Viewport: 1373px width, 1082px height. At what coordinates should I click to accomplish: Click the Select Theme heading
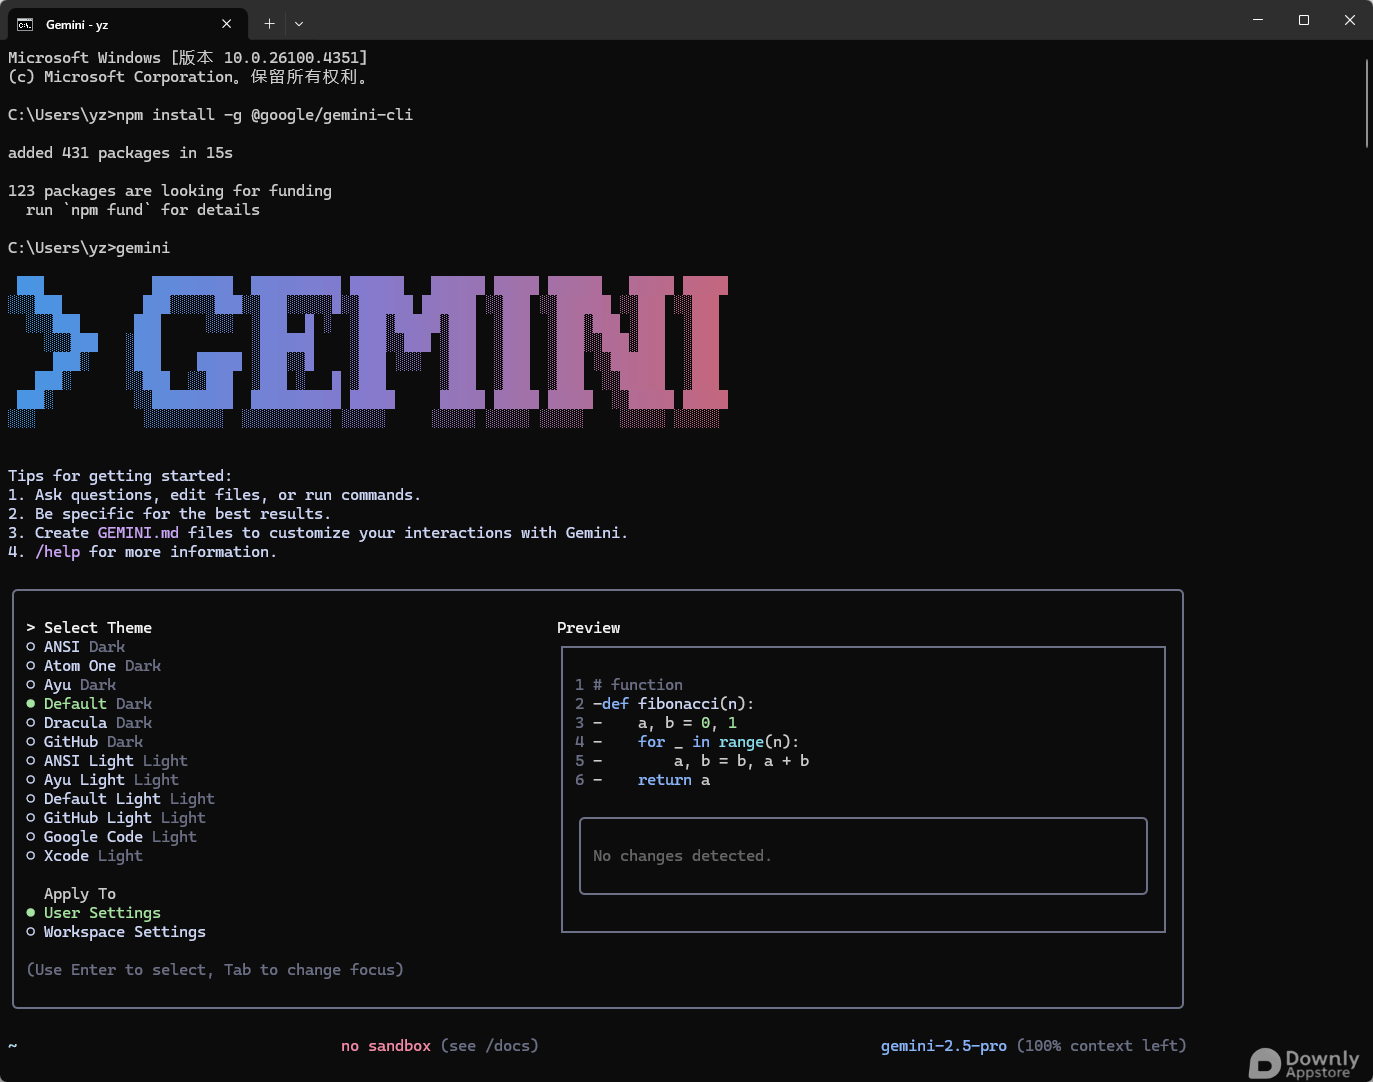pos(98,628)
